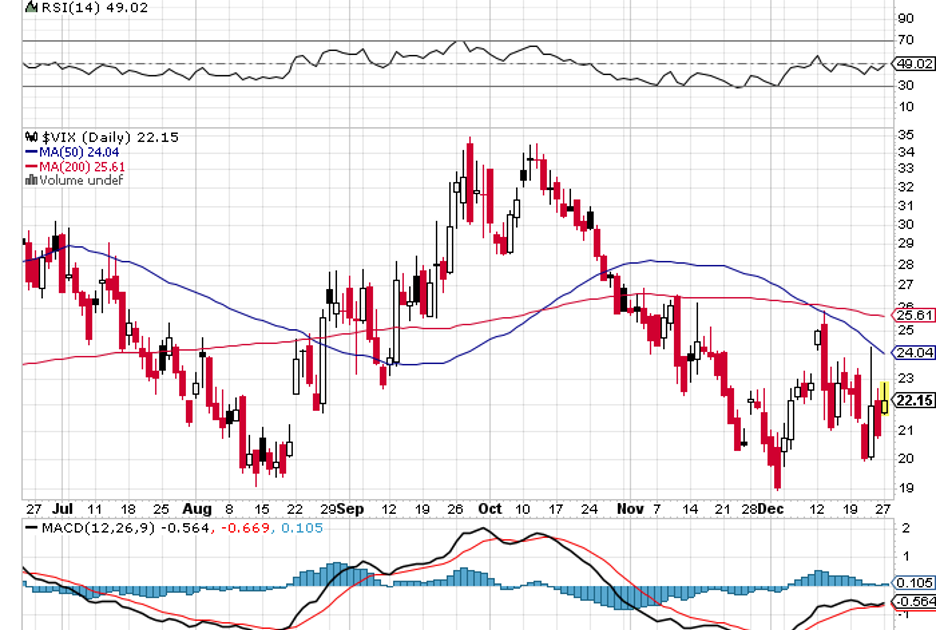Click the red MA(200) legend line marker
This screenshot has width=936, height=630.
(x=30, y=167)
